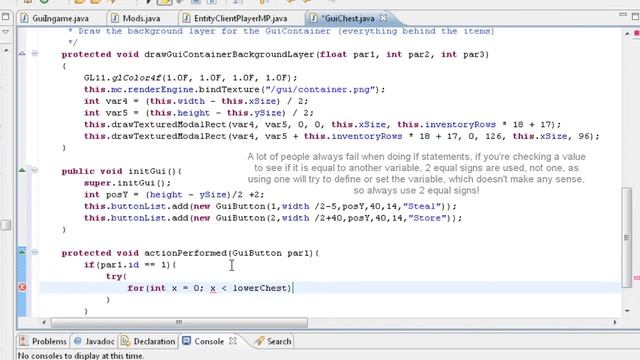Click "No consoles to display at this time."
This screenshot has width=640, height=360.
click(x=81, y=356)
